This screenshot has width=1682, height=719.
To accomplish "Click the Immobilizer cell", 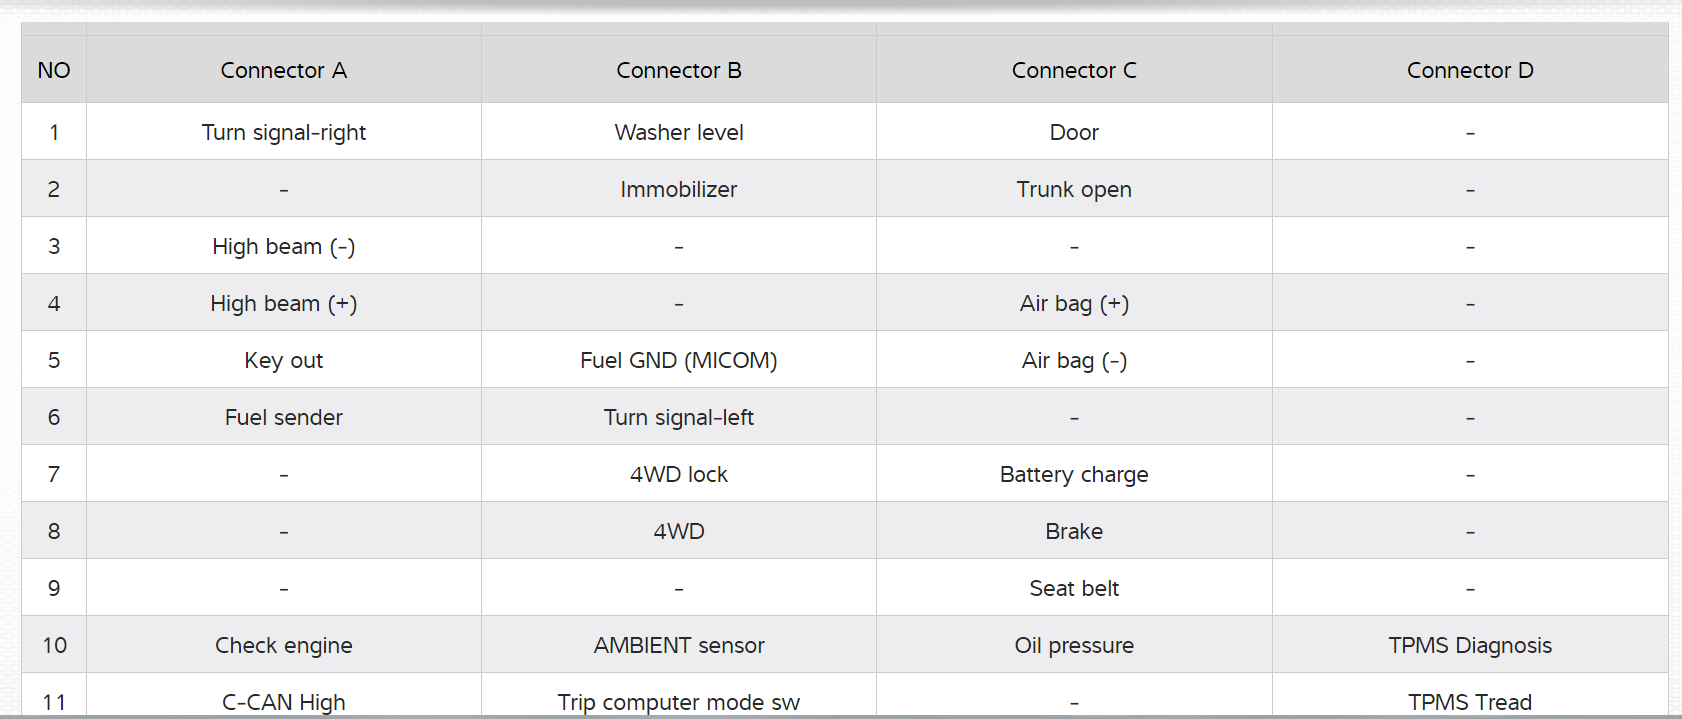I will pyautogui.click(x=678, y=189).
